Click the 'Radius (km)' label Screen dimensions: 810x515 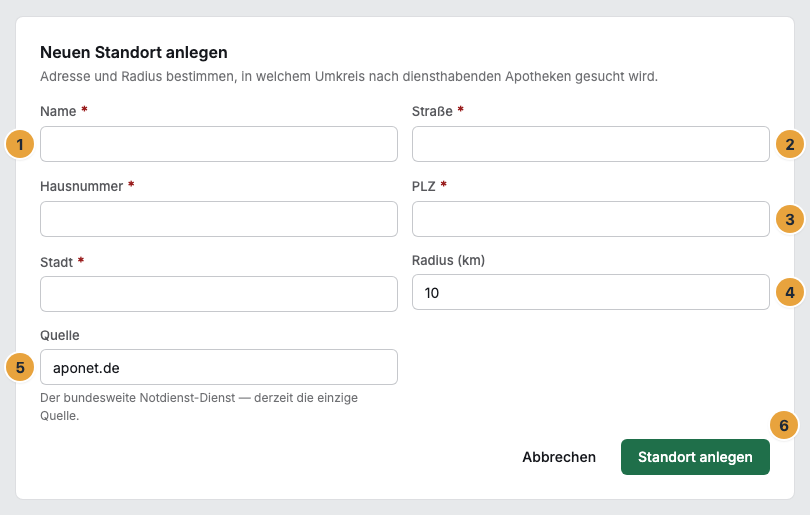[448, 260]
